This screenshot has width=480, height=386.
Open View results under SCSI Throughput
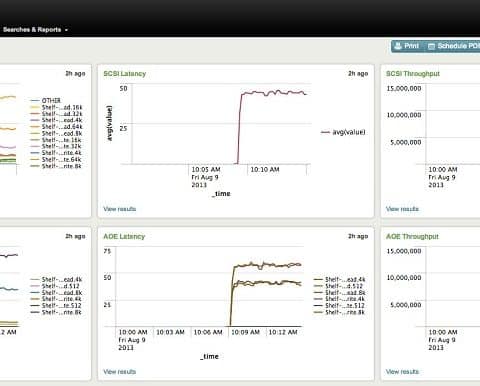(x=402, y=209)
